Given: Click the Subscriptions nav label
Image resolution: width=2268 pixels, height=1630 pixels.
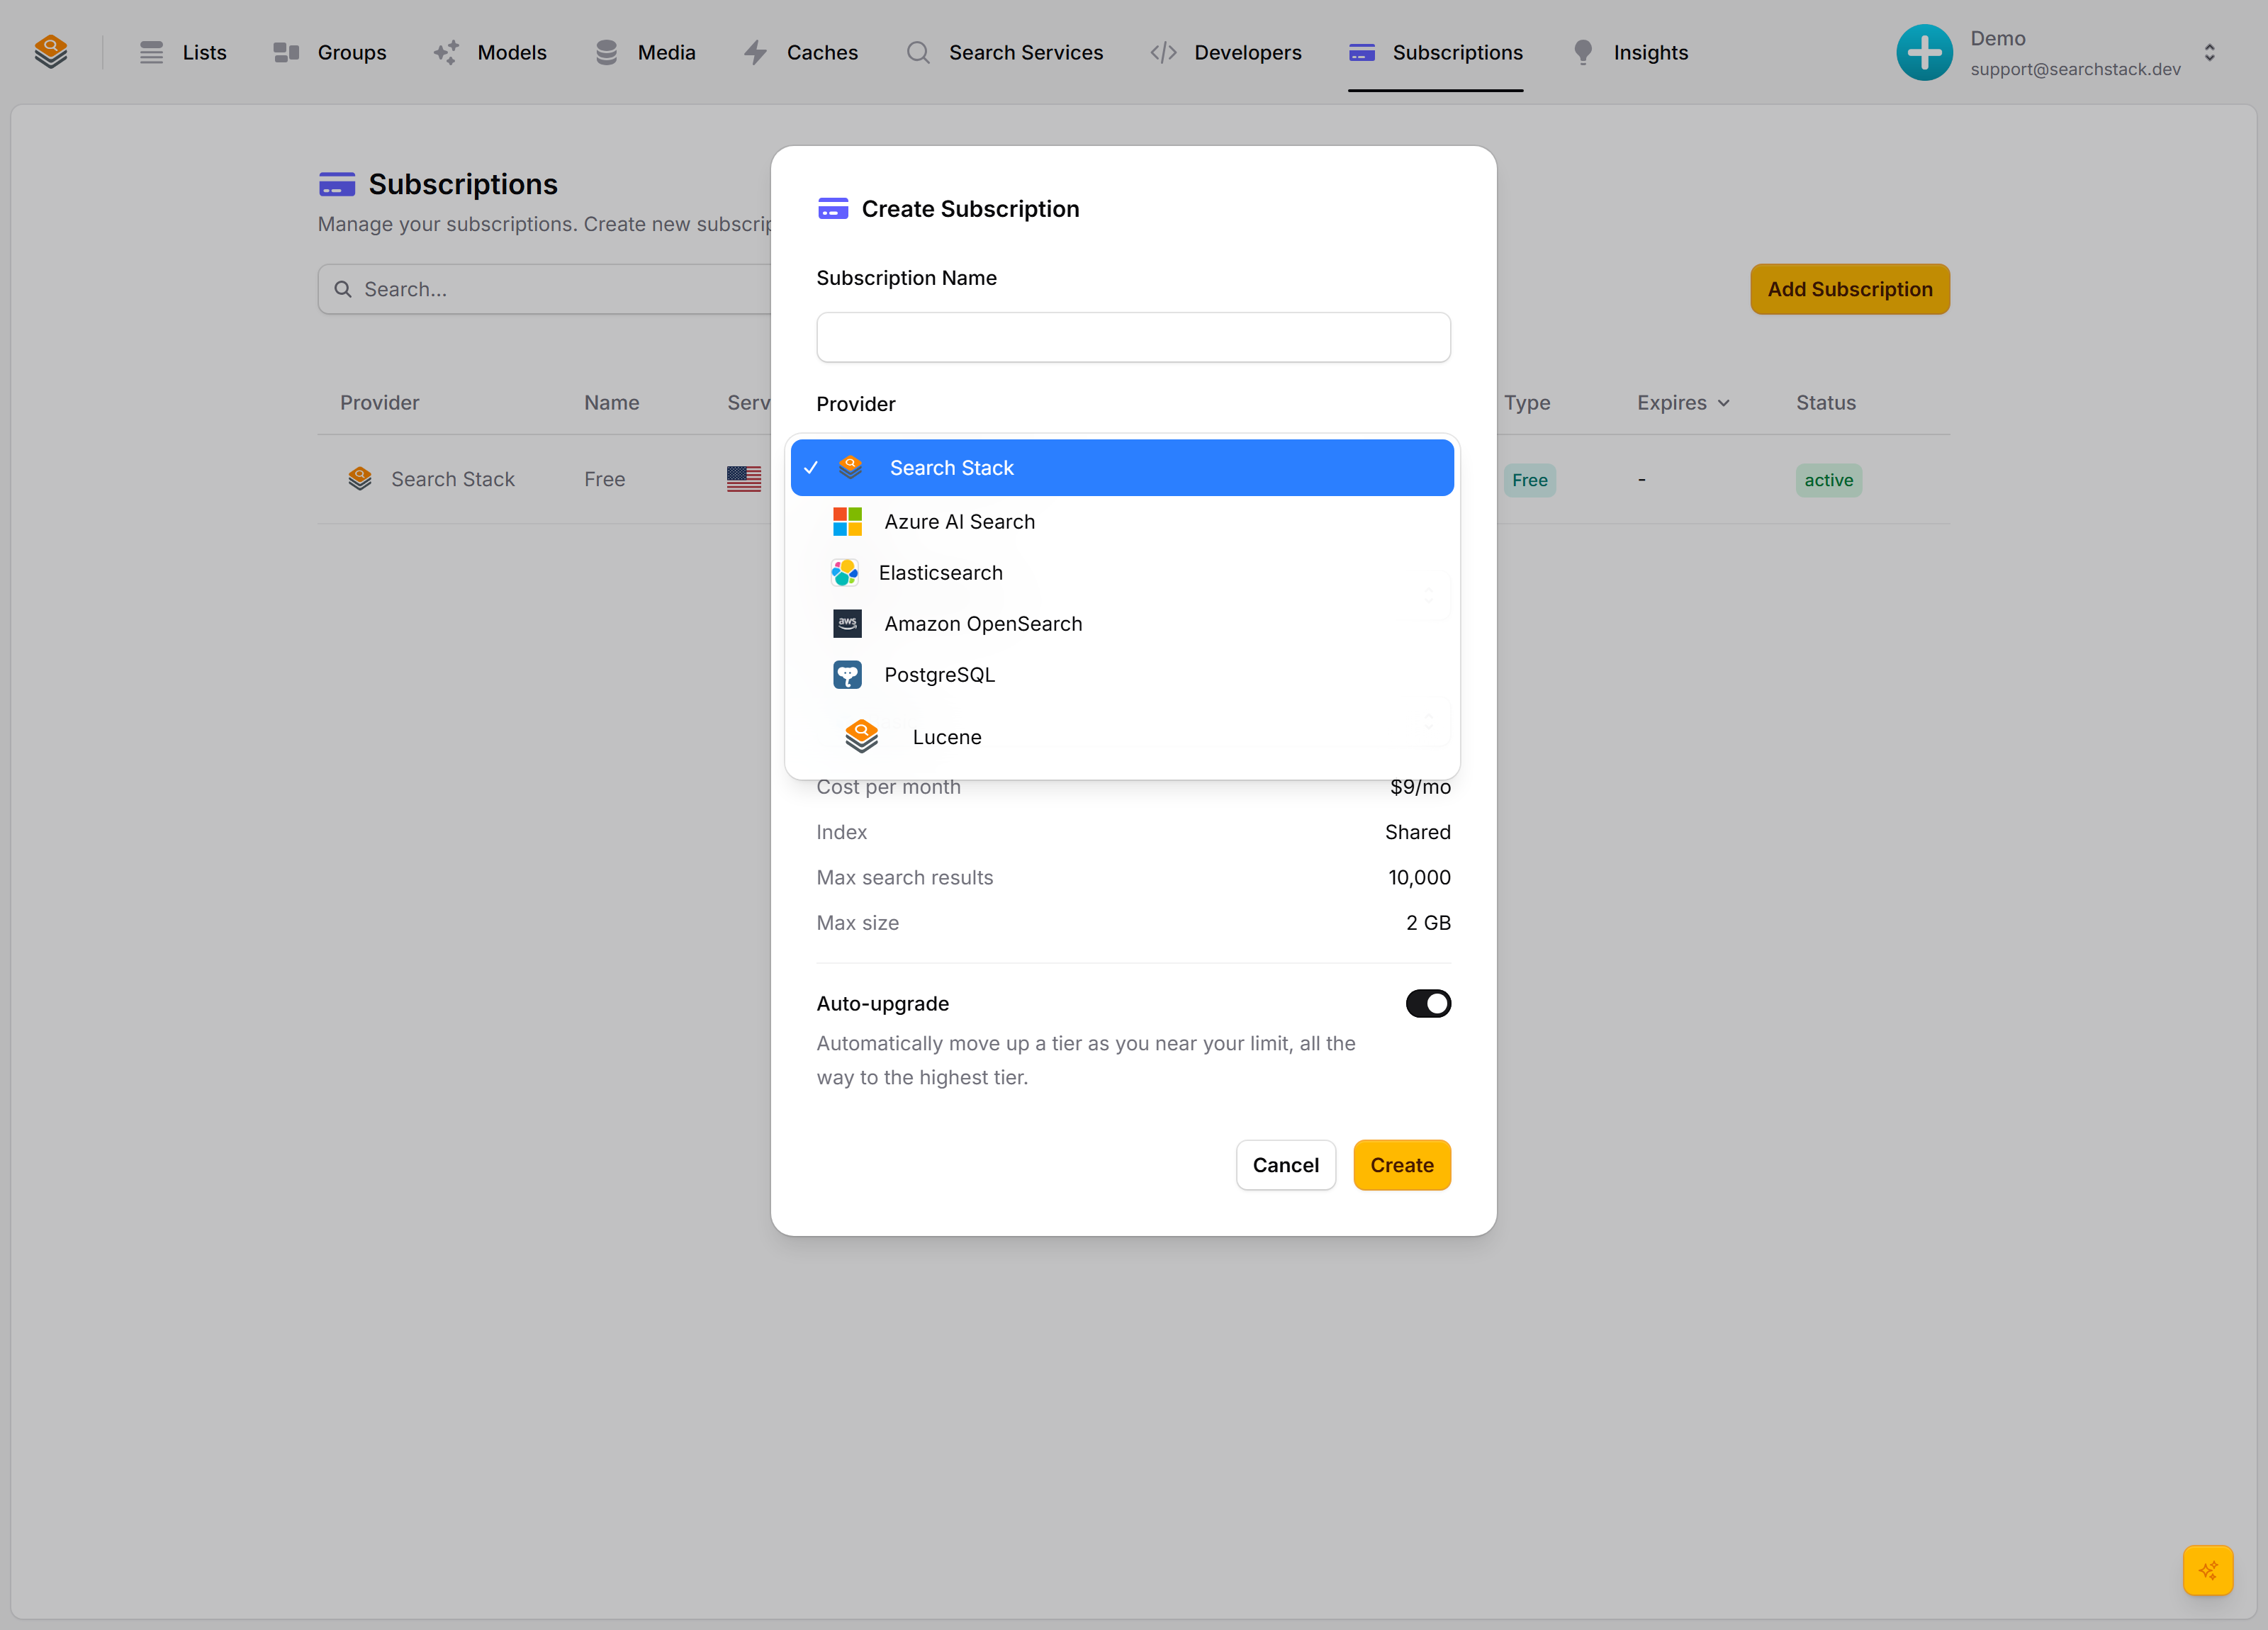Looking at the screenshot, I should pyautogui.click(x=1457, y=52).
